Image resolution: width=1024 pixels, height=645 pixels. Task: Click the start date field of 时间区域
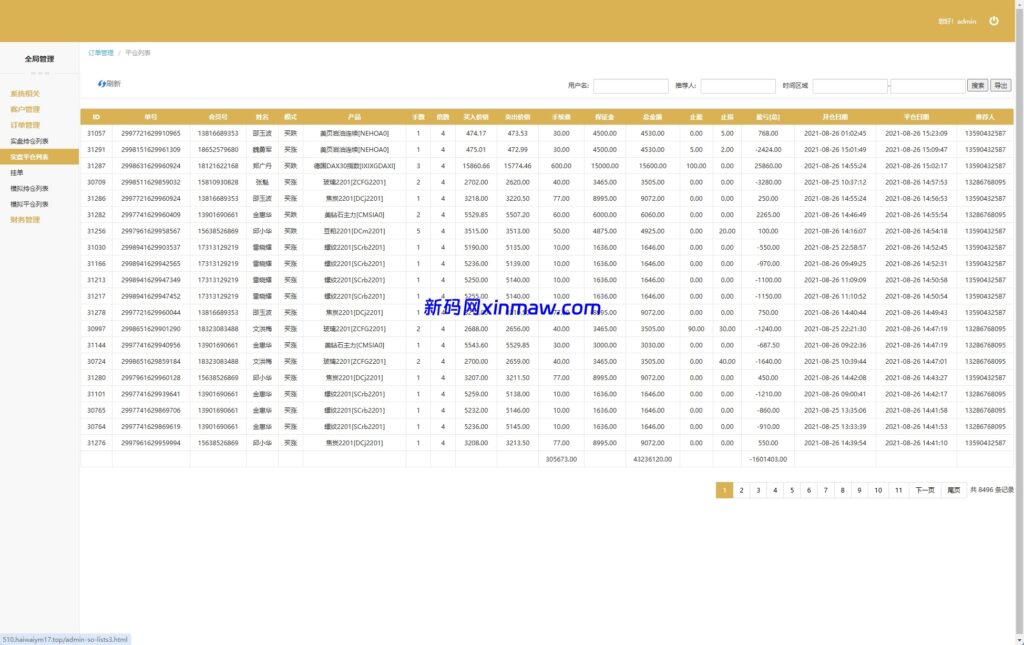click(x=849, y=86)
